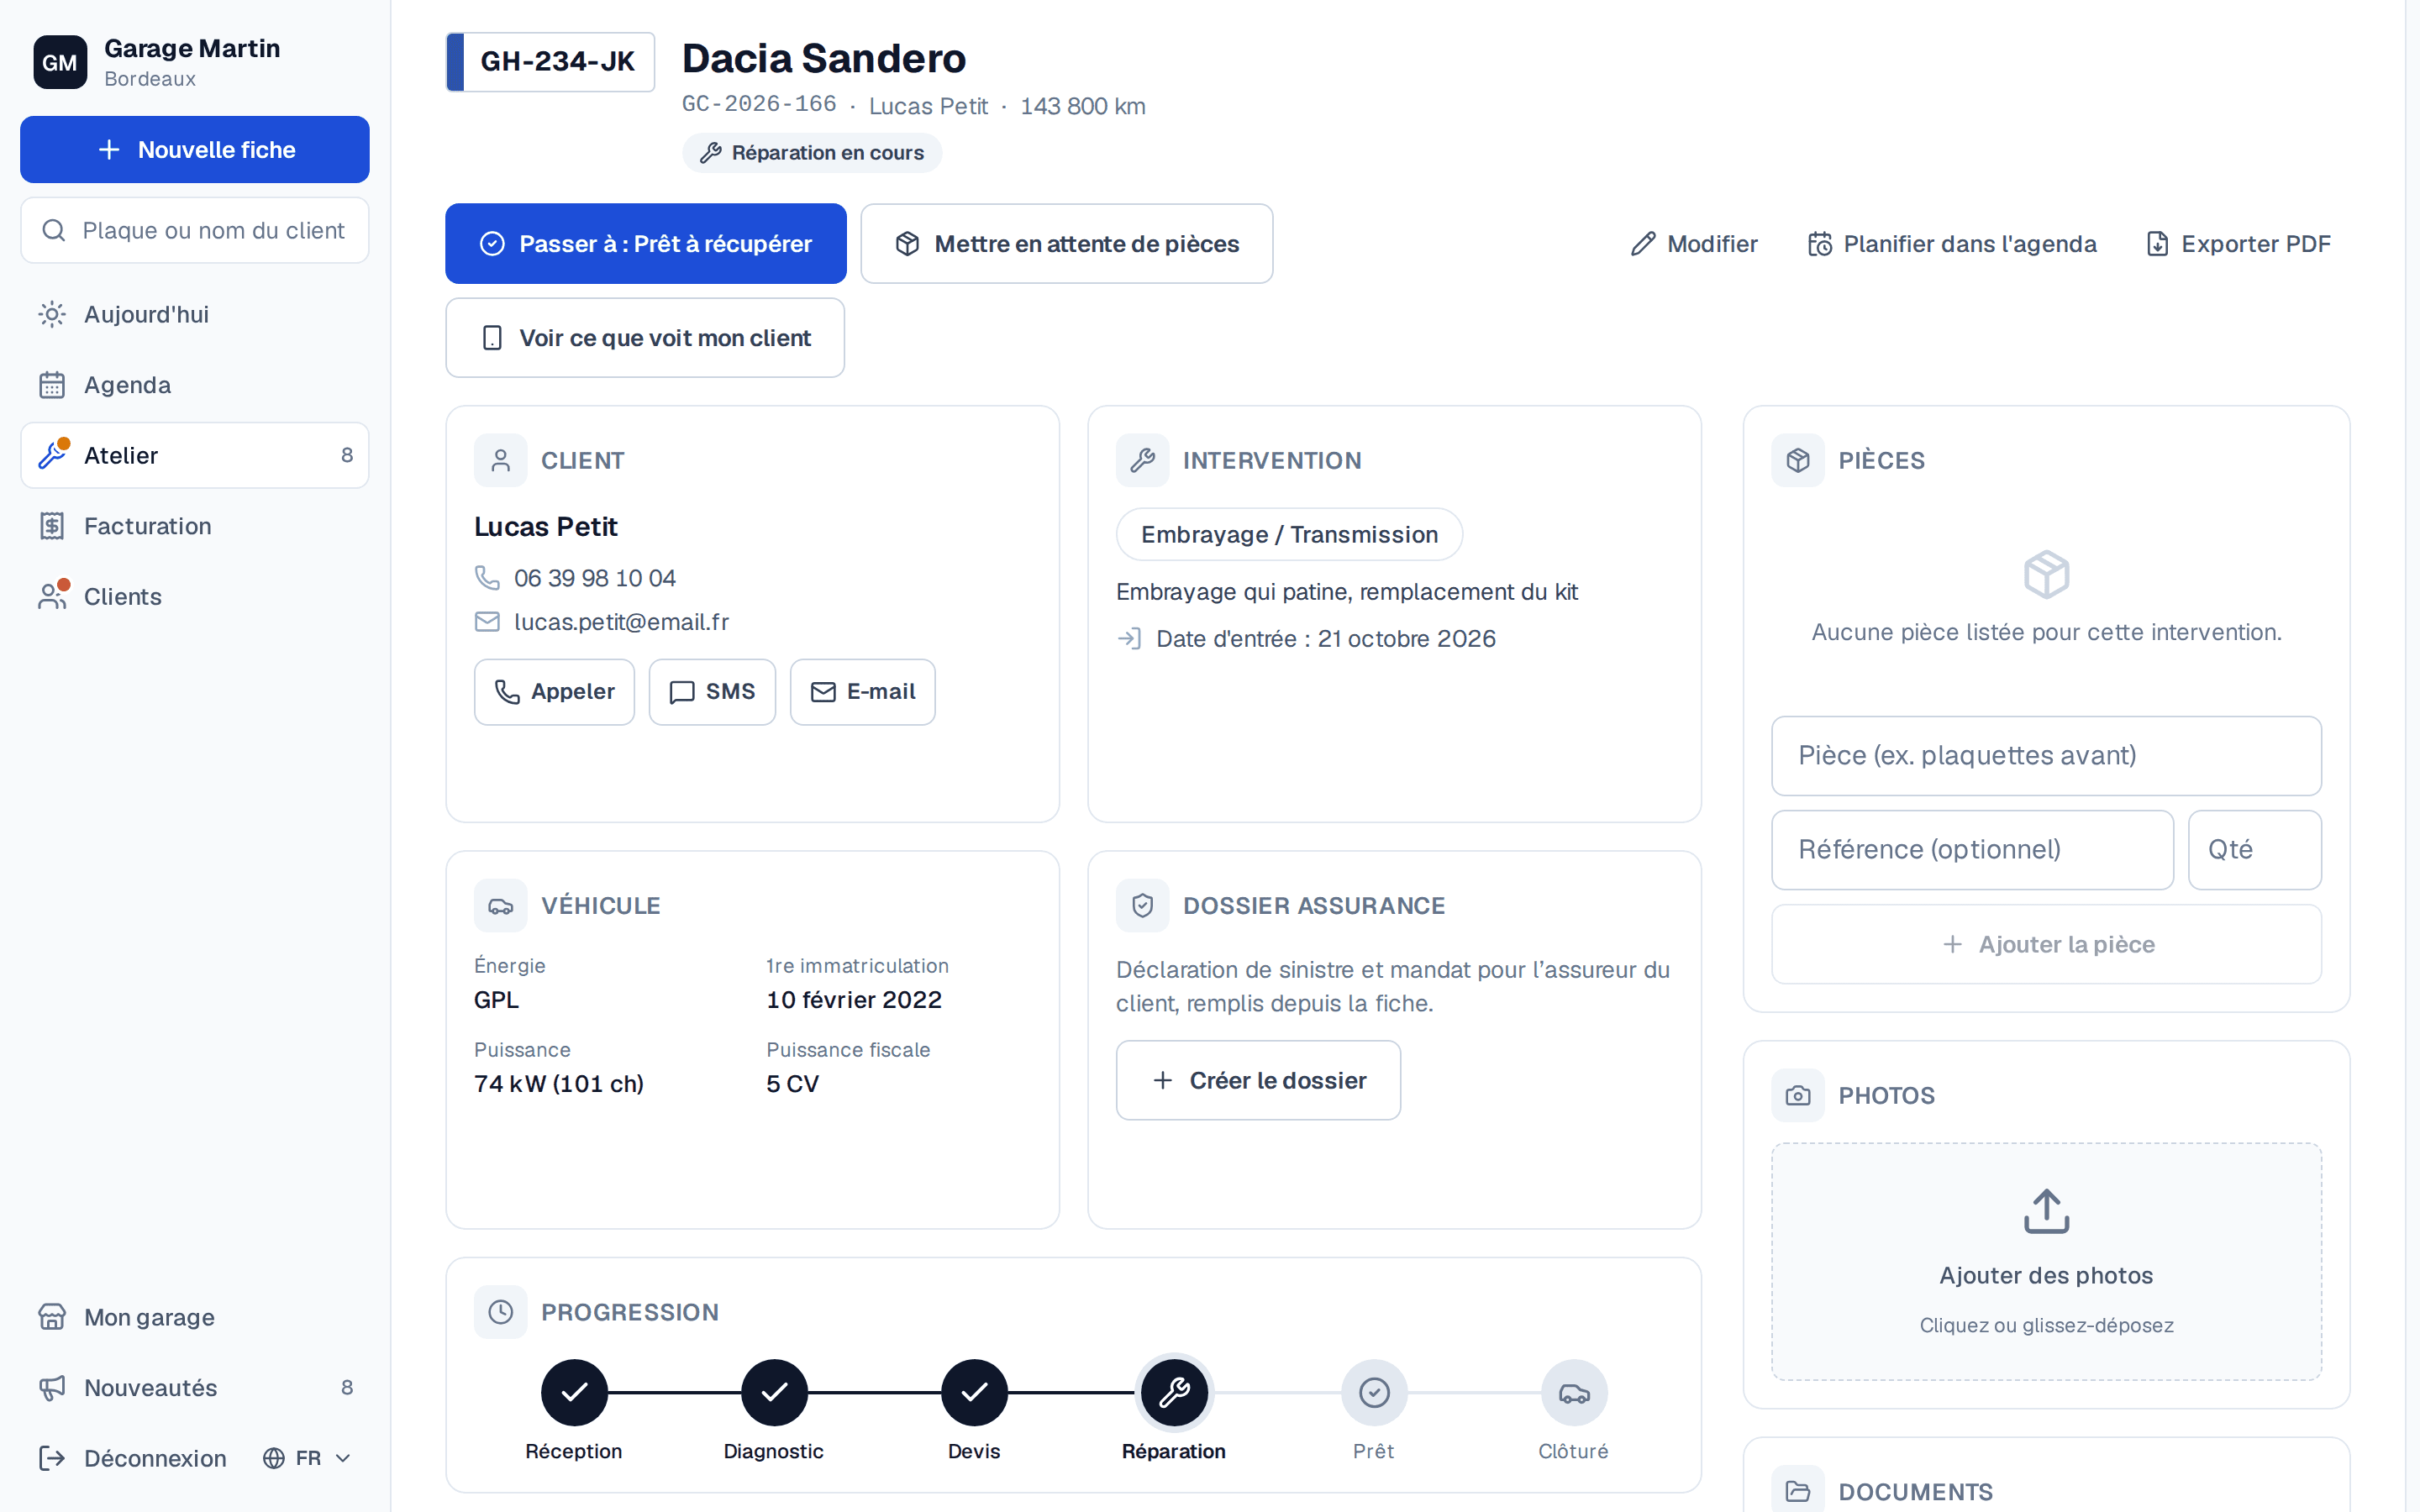Click the Référence (optionnel) field

(x=1972, y=850)
